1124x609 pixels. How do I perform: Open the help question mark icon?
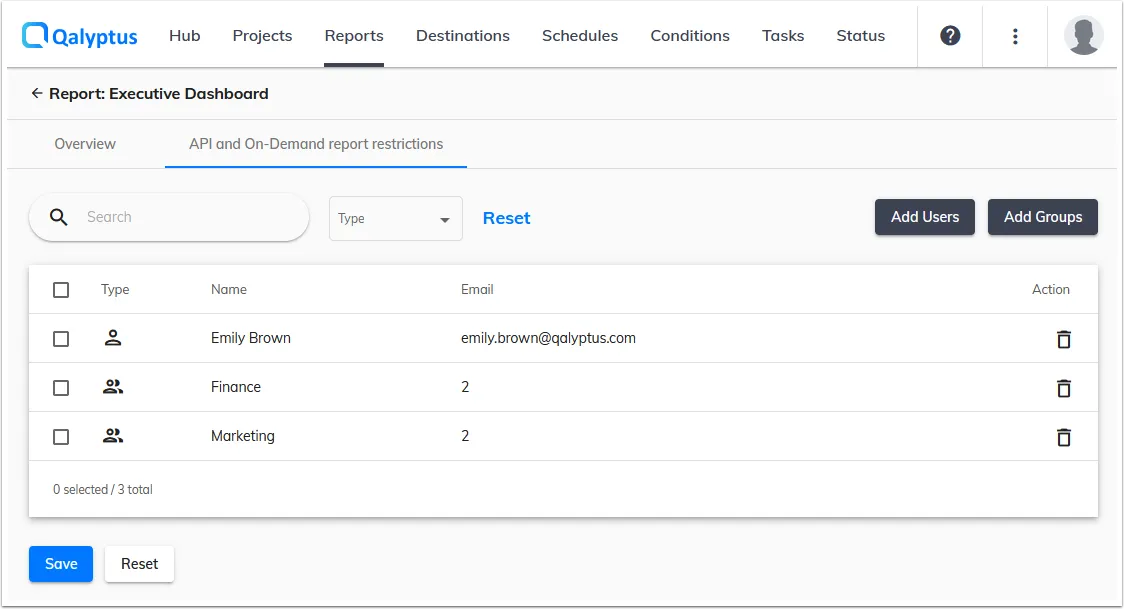[x=950, y=36]
